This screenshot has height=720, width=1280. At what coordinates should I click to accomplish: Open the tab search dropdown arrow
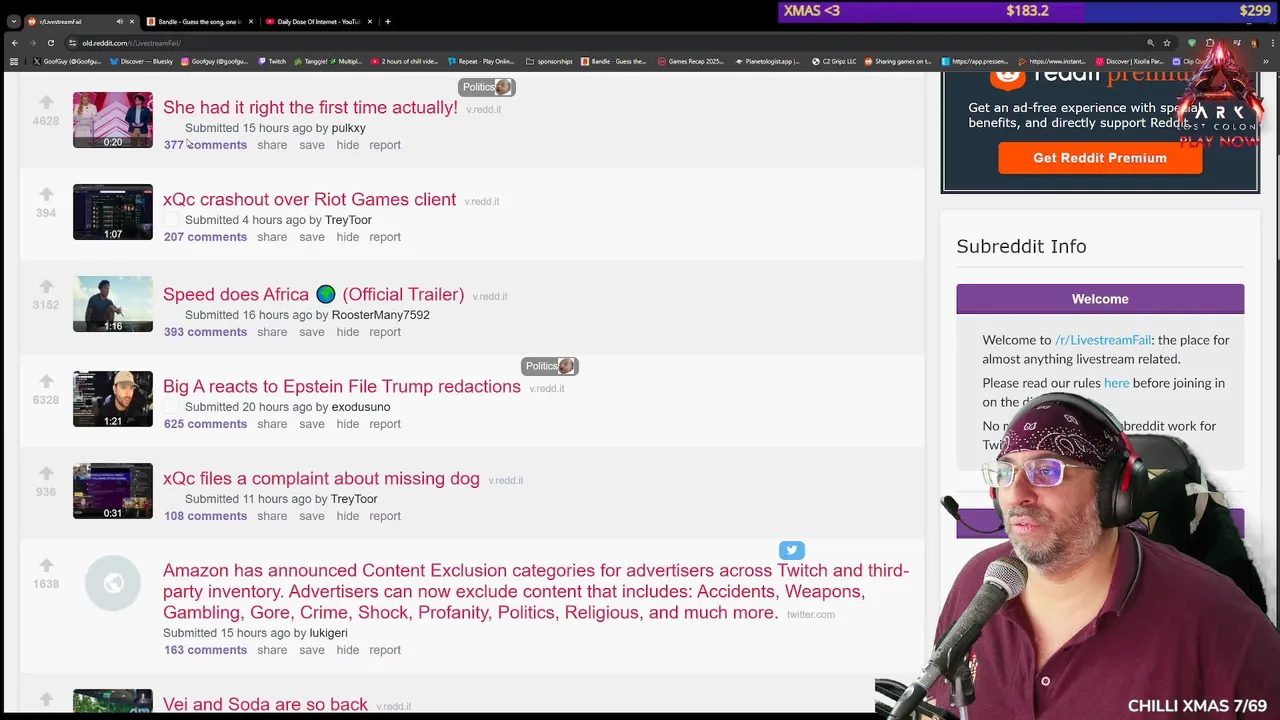tap(13, 21)
